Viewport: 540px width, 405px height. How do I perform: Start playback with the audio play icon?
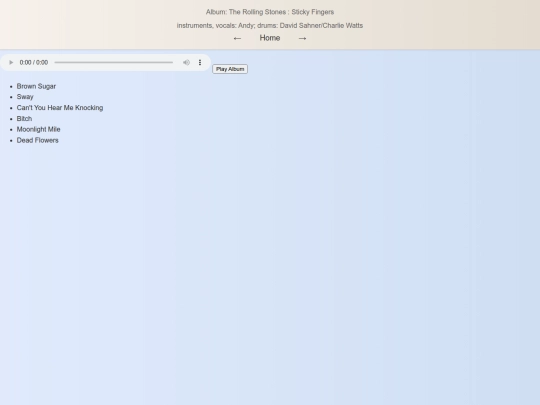click(x=11, y=62)
